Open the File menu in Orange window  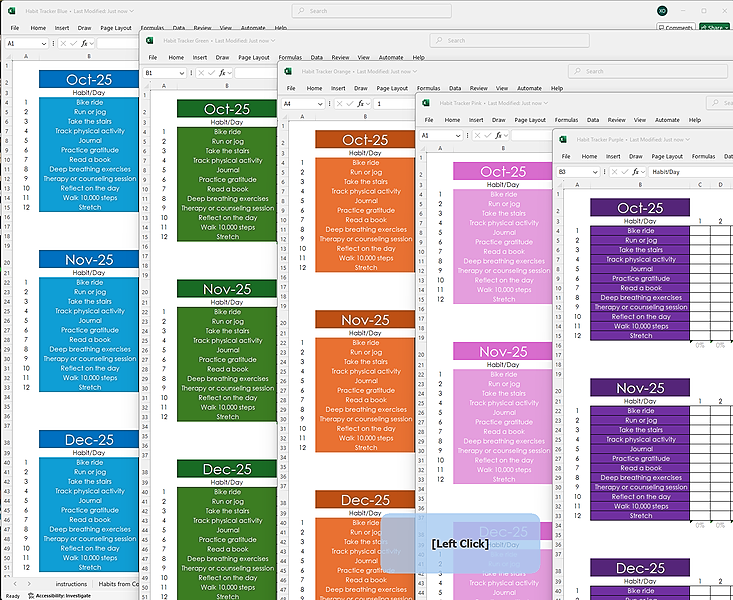pyautogui.click(x=291, y=88)
